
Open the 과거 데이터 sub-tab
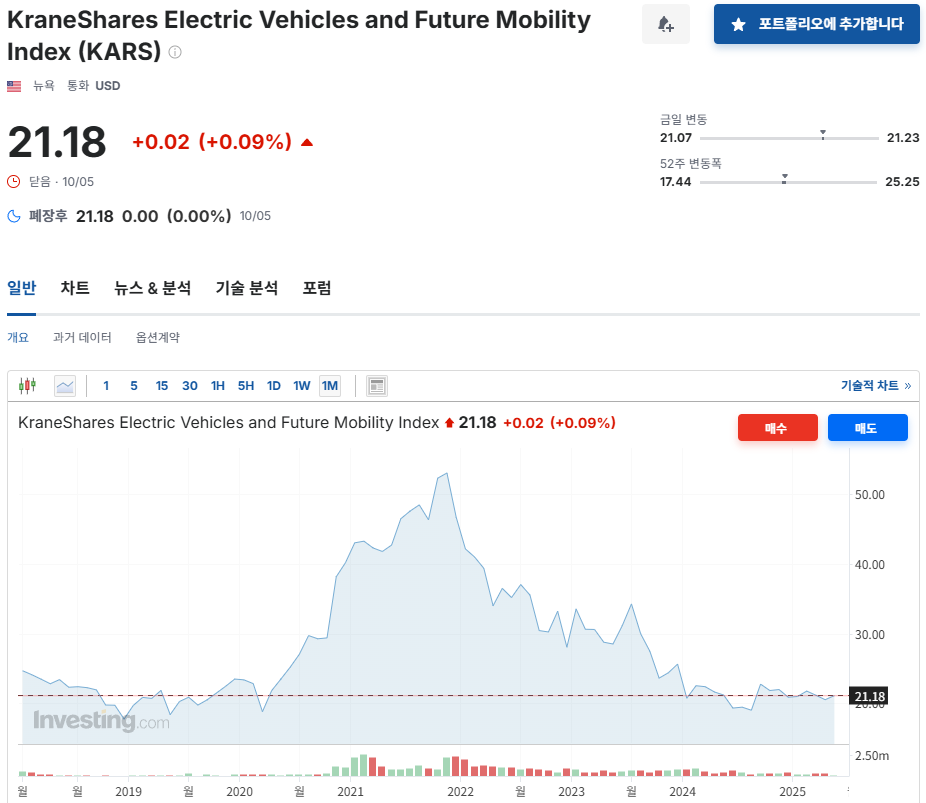(x=82, y=337)
